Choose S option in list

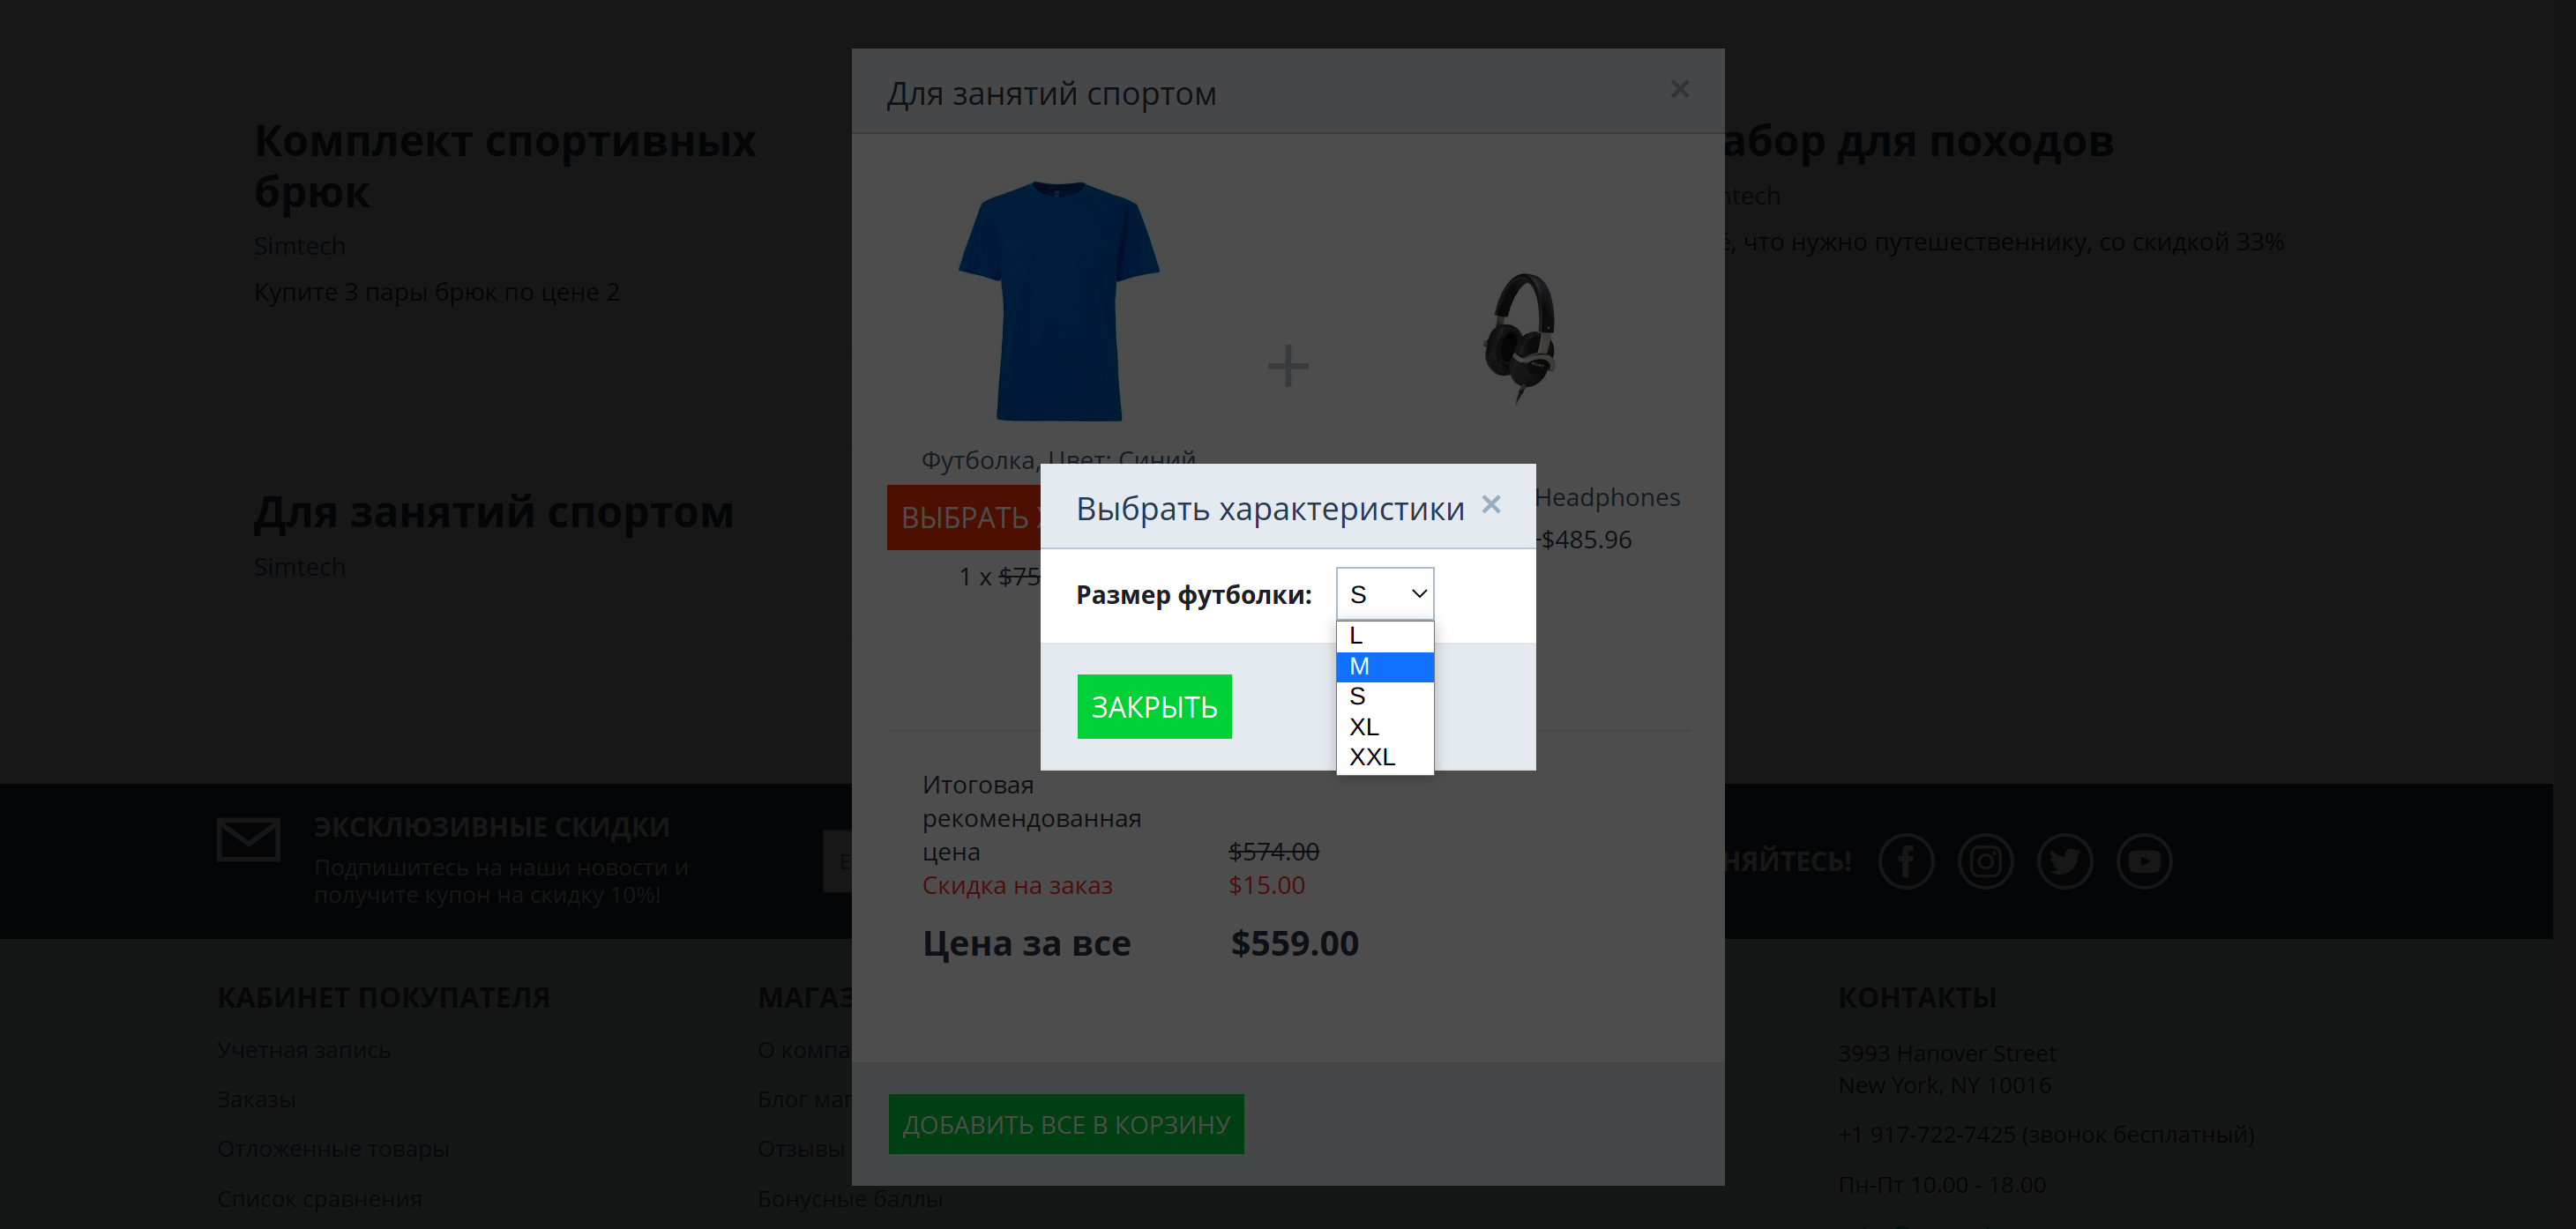1384,697
